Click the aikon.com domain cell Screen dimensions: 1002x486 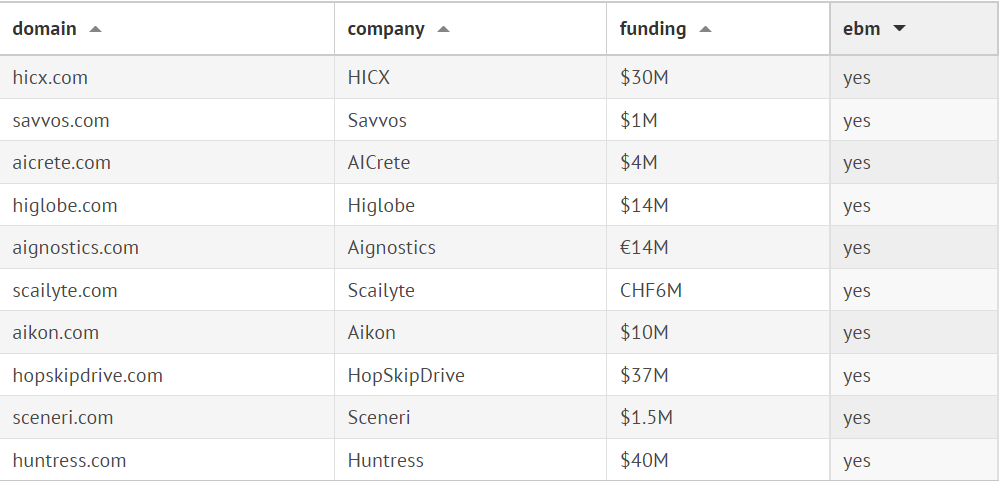click(56, 333)
